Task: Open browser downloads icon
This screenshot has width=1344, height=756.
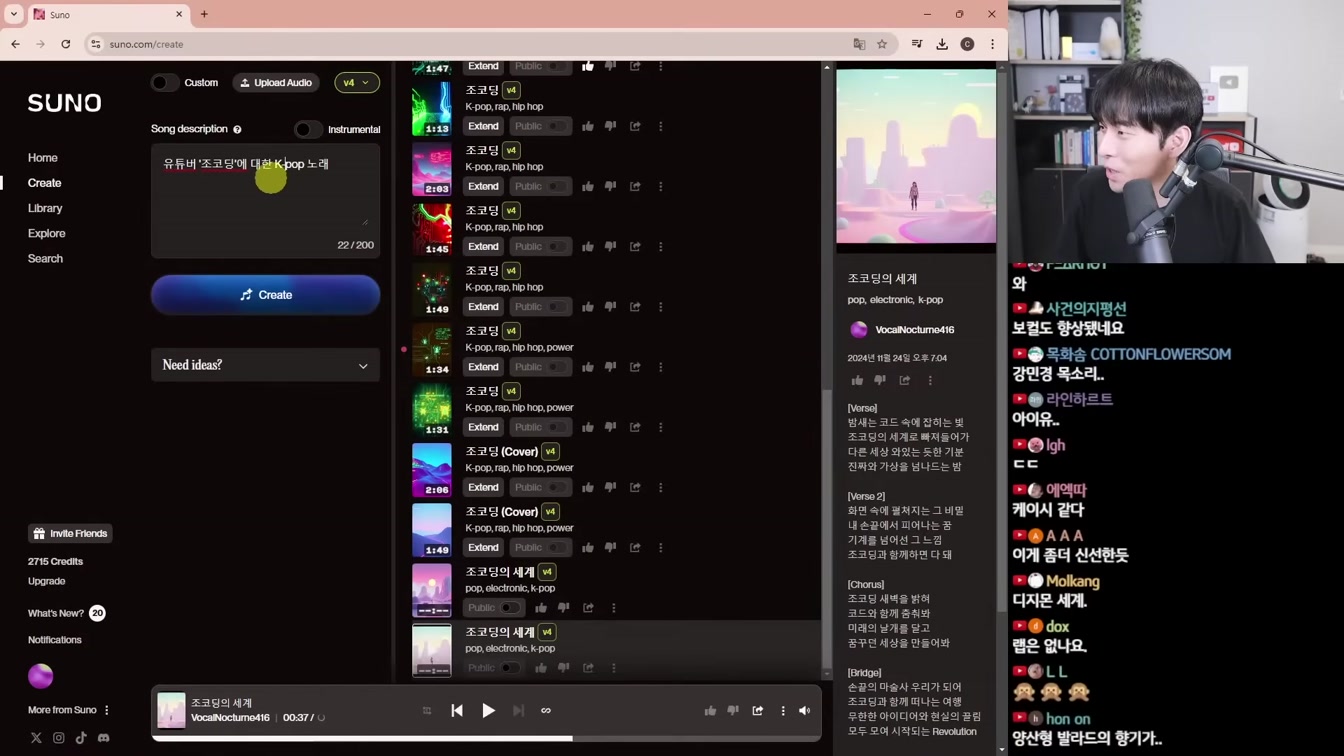Action: pyautogui.click(x=942, y=44)
